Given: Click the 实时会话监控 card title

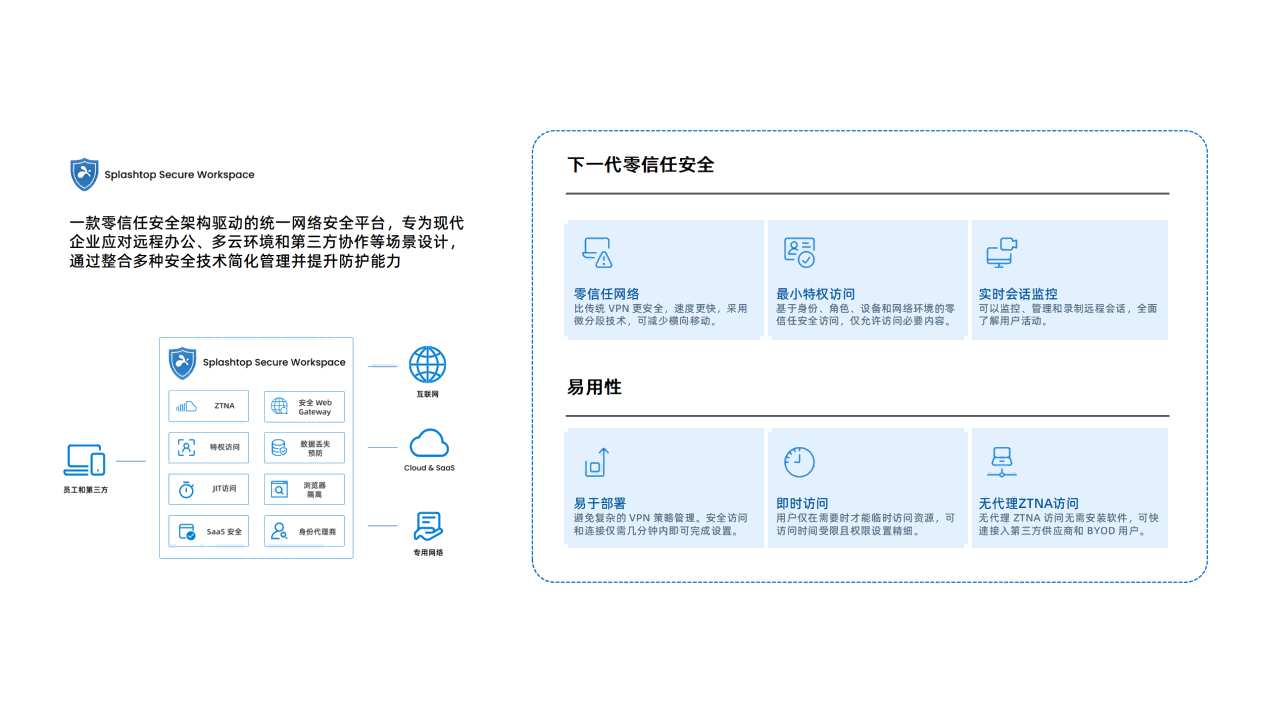Looking at the screenshot, I should pos(1018,294).
